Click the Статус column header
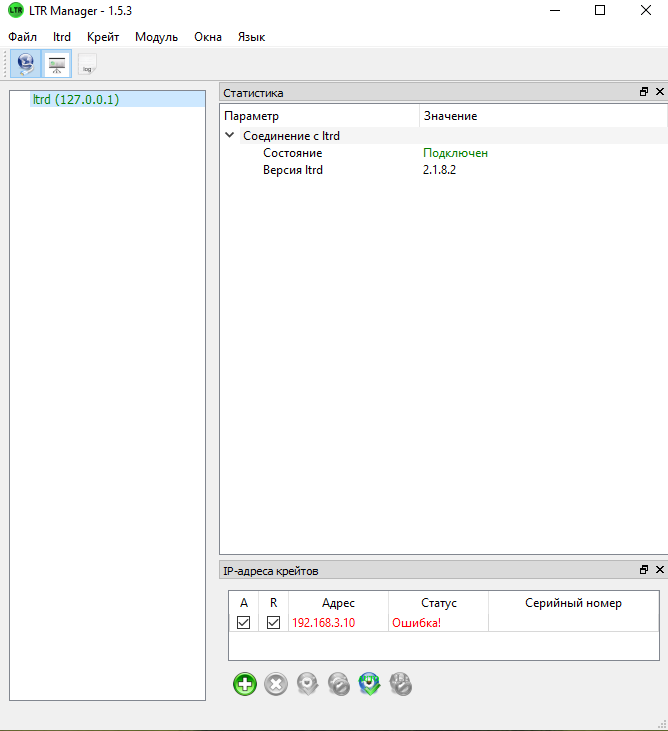Viewport: 668px width, 731px height. pos(439,603)
